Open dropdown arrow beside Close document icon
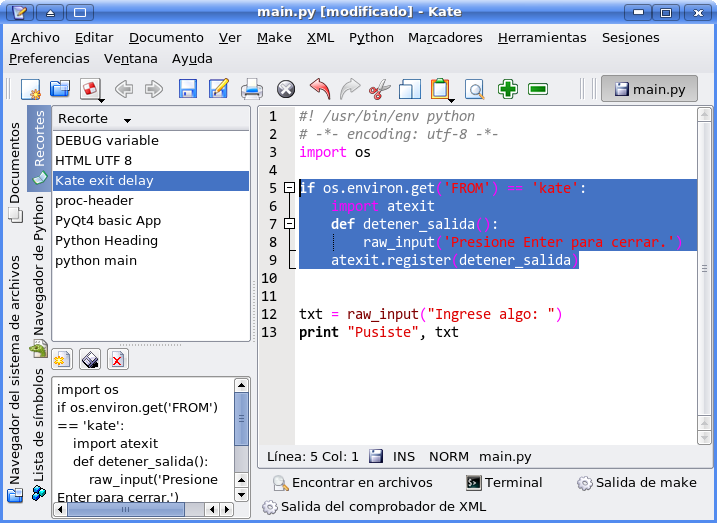The image size is (717, 523). (x=102, y=100)
